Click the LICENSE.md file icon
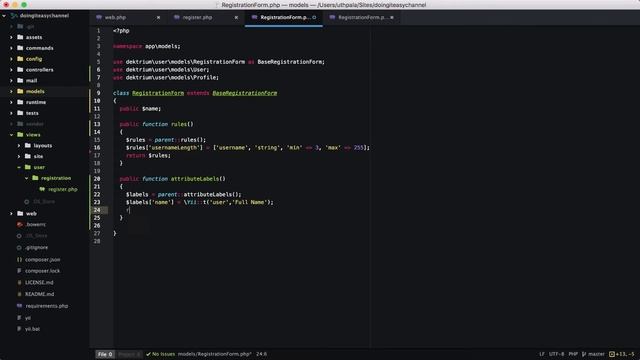Image resolution: width=640 pixels, height=360 pixels. tap(19, 282)
